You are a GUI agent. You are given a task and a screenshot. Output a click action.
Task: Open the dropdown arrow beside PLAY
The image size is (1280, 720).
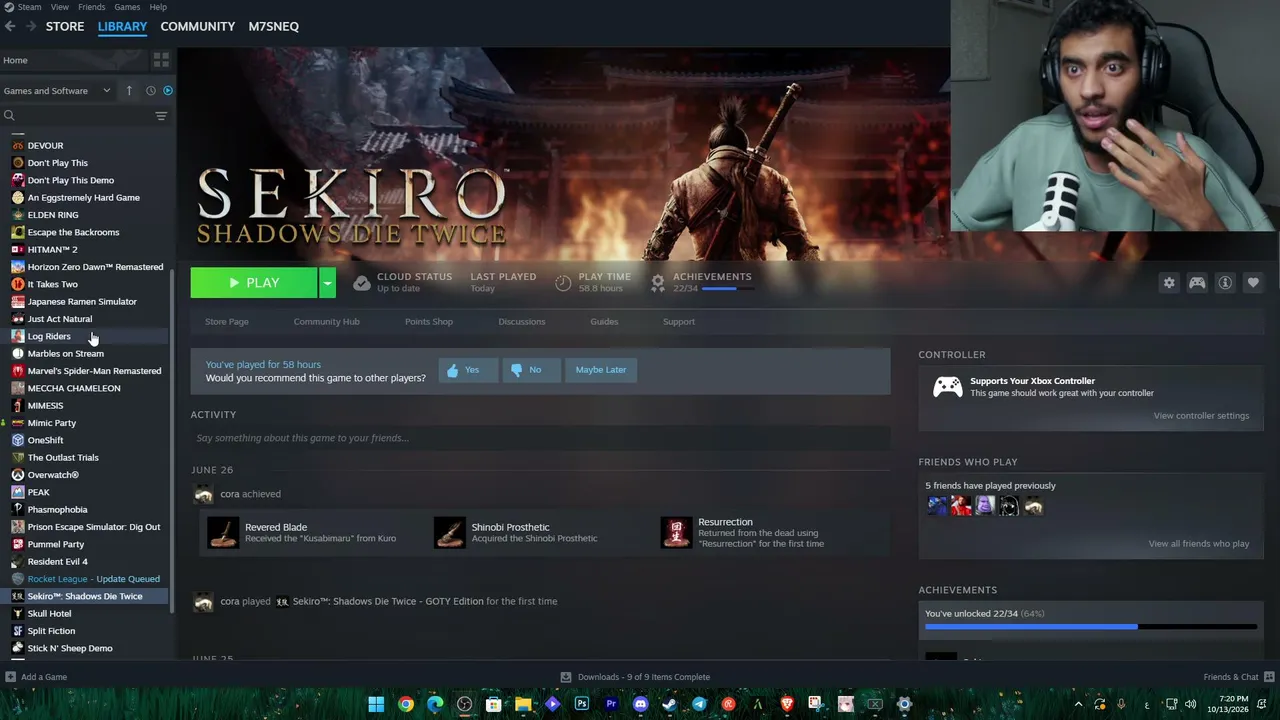pos(327,283)
